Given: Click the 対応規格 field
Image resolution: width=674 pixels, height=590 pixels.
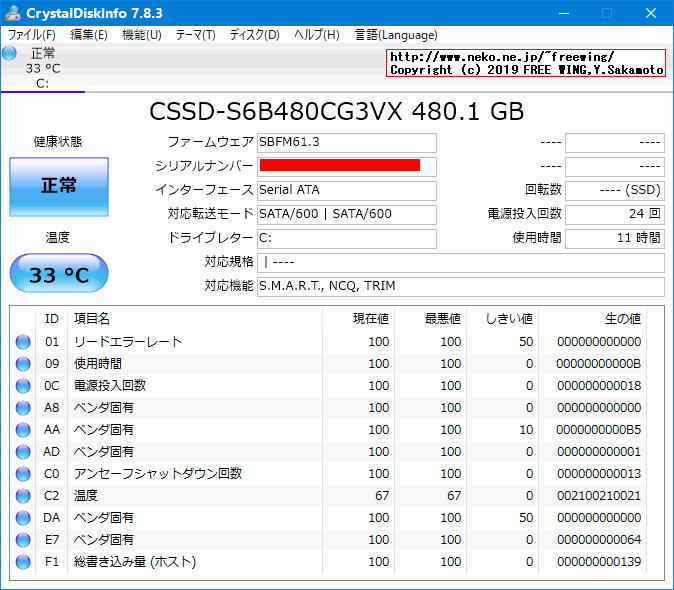Looking at the screenshot, I should point(461,263).
